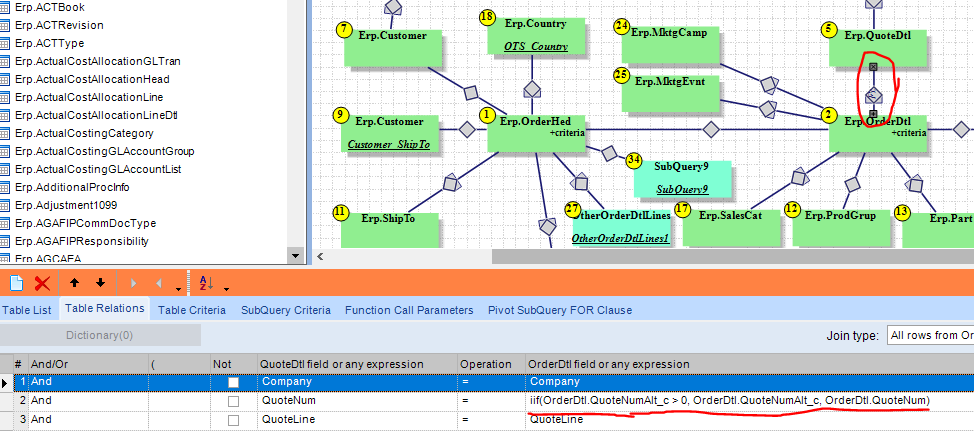Click the diagram horizontal scrollbar thumb
The width and height of the screenshot is (974, 438).
point(733,256)
